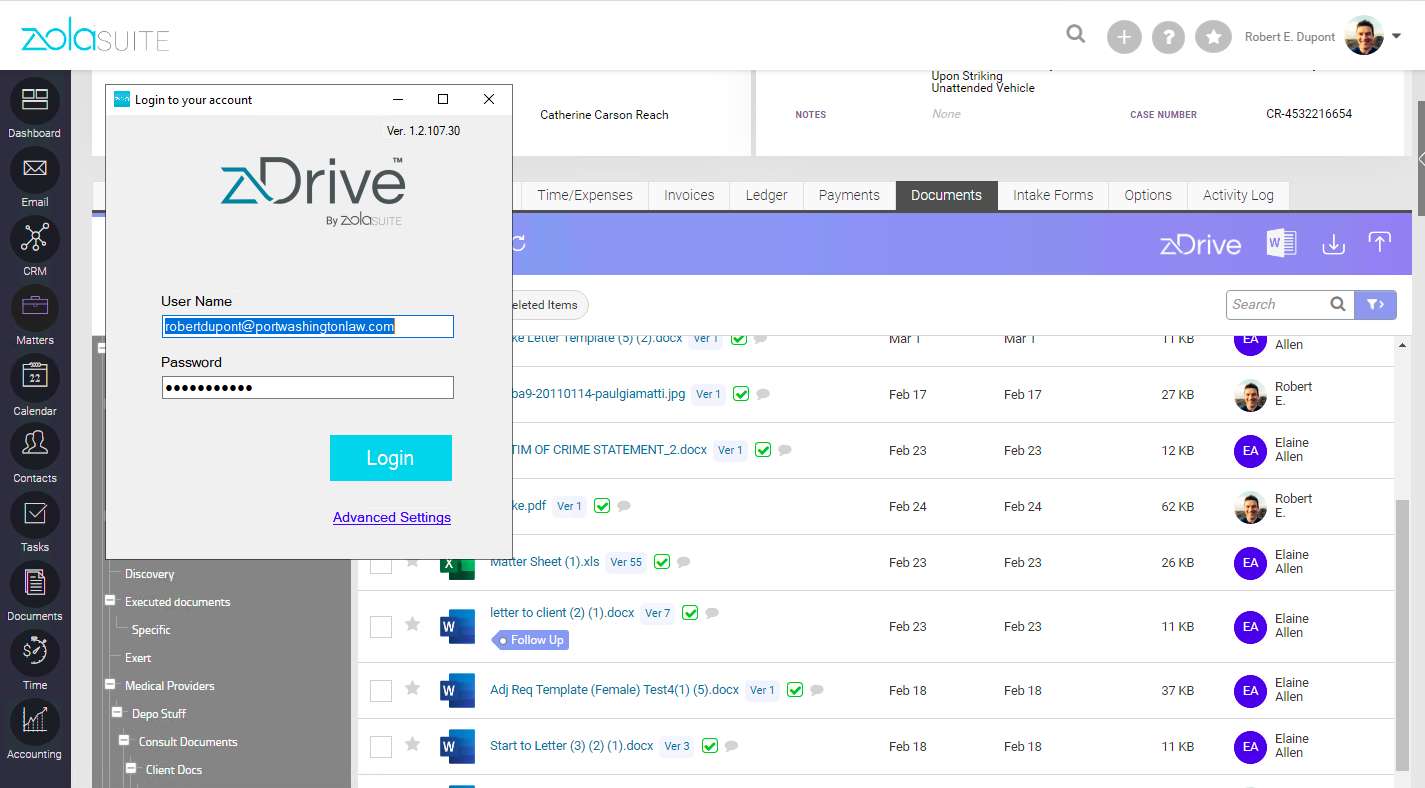Open the Time tracking icon
The height and width of the screenshot is (788, 1425).
(35, 652)
